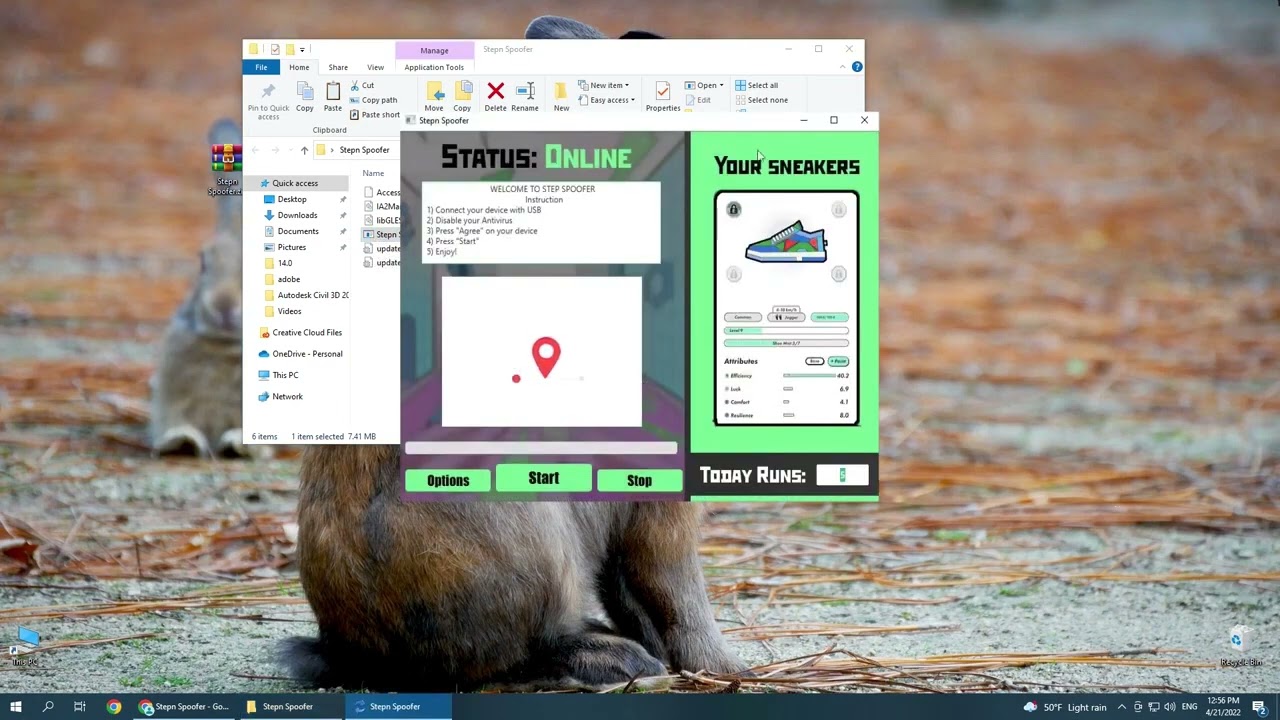Screen dimensions: 1280x720
Task: Click the Manage contextual tab
Action: click(434, 50)
